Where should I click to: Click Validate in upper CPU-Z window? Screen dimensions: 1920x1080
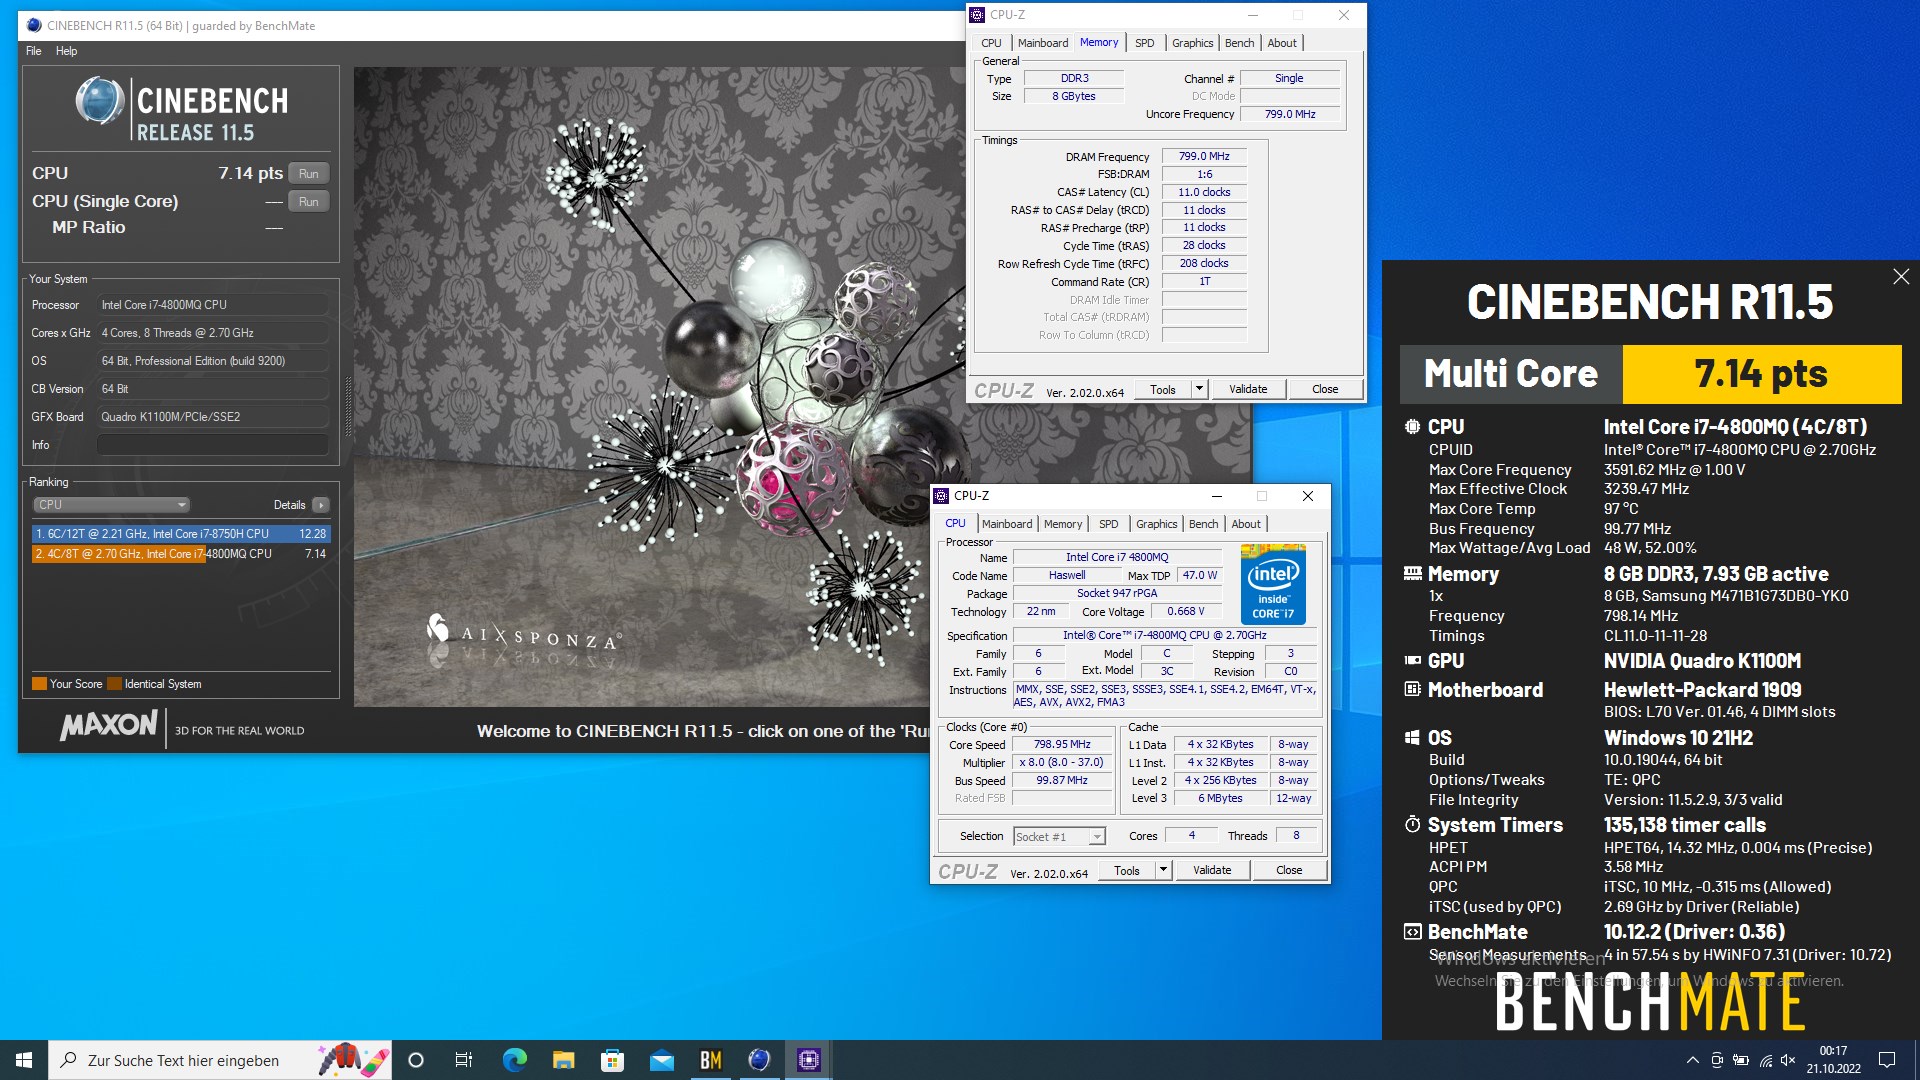point(1248,389)
